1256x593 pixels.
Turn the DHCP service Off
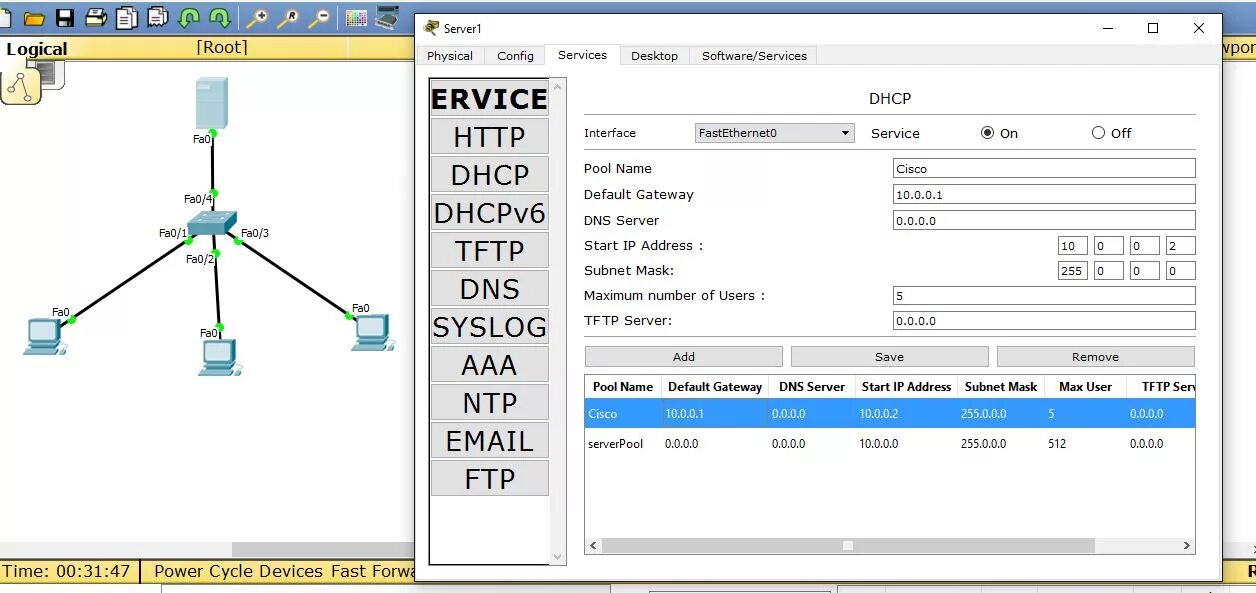1096,132
